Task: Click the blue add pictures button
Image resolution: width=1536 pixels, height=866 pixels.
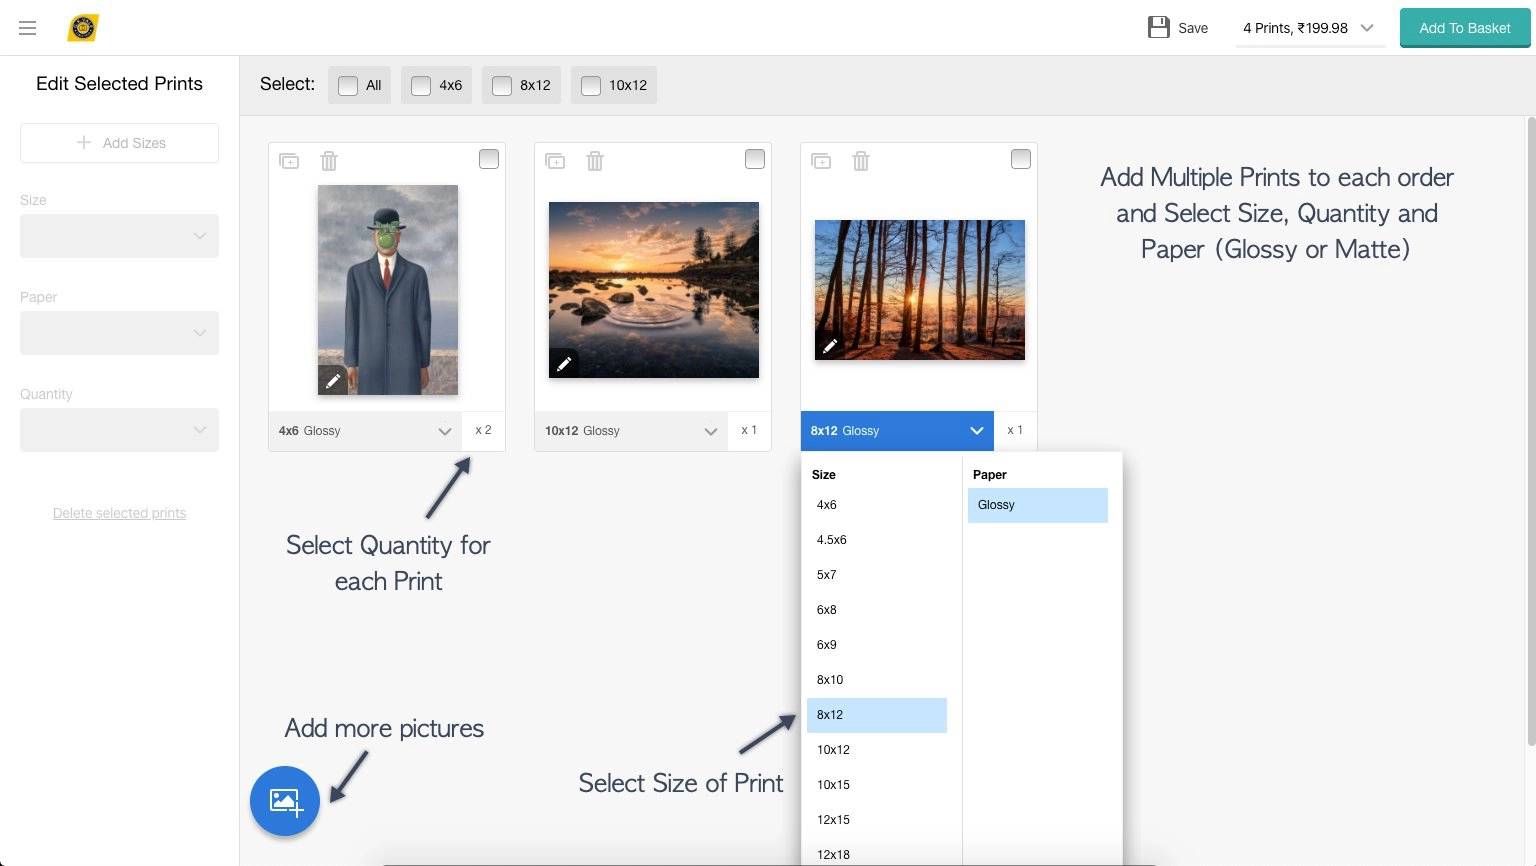Action: [285, 801]
